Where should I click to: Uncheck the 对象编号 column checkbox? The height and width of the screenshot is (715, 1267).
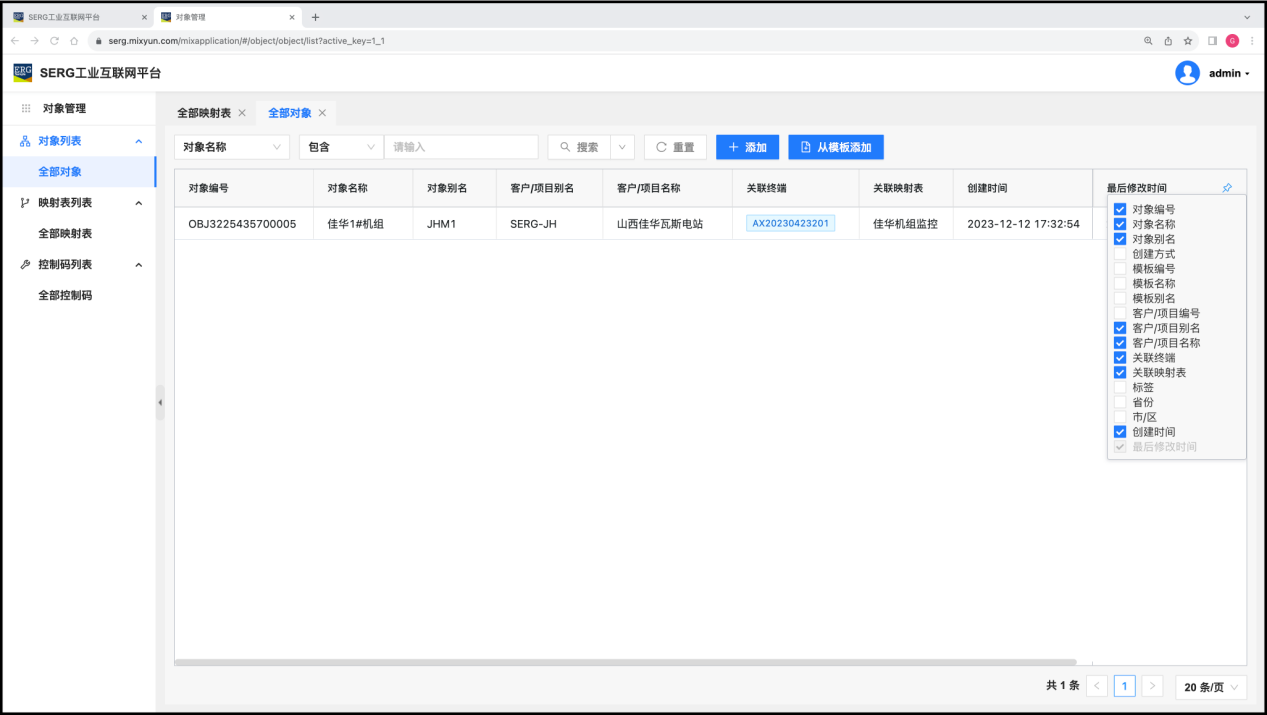[1120, 210]
